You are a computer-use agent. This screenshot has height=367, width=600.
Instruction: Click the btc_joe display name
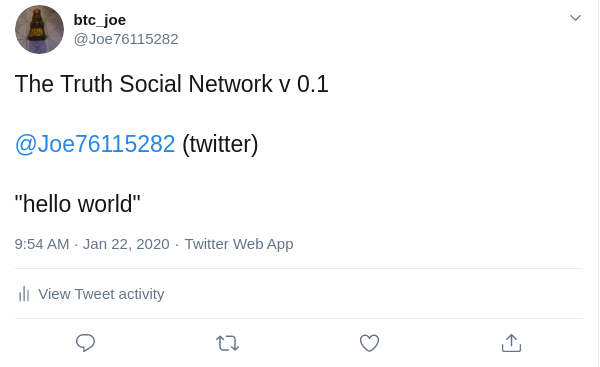99,20
